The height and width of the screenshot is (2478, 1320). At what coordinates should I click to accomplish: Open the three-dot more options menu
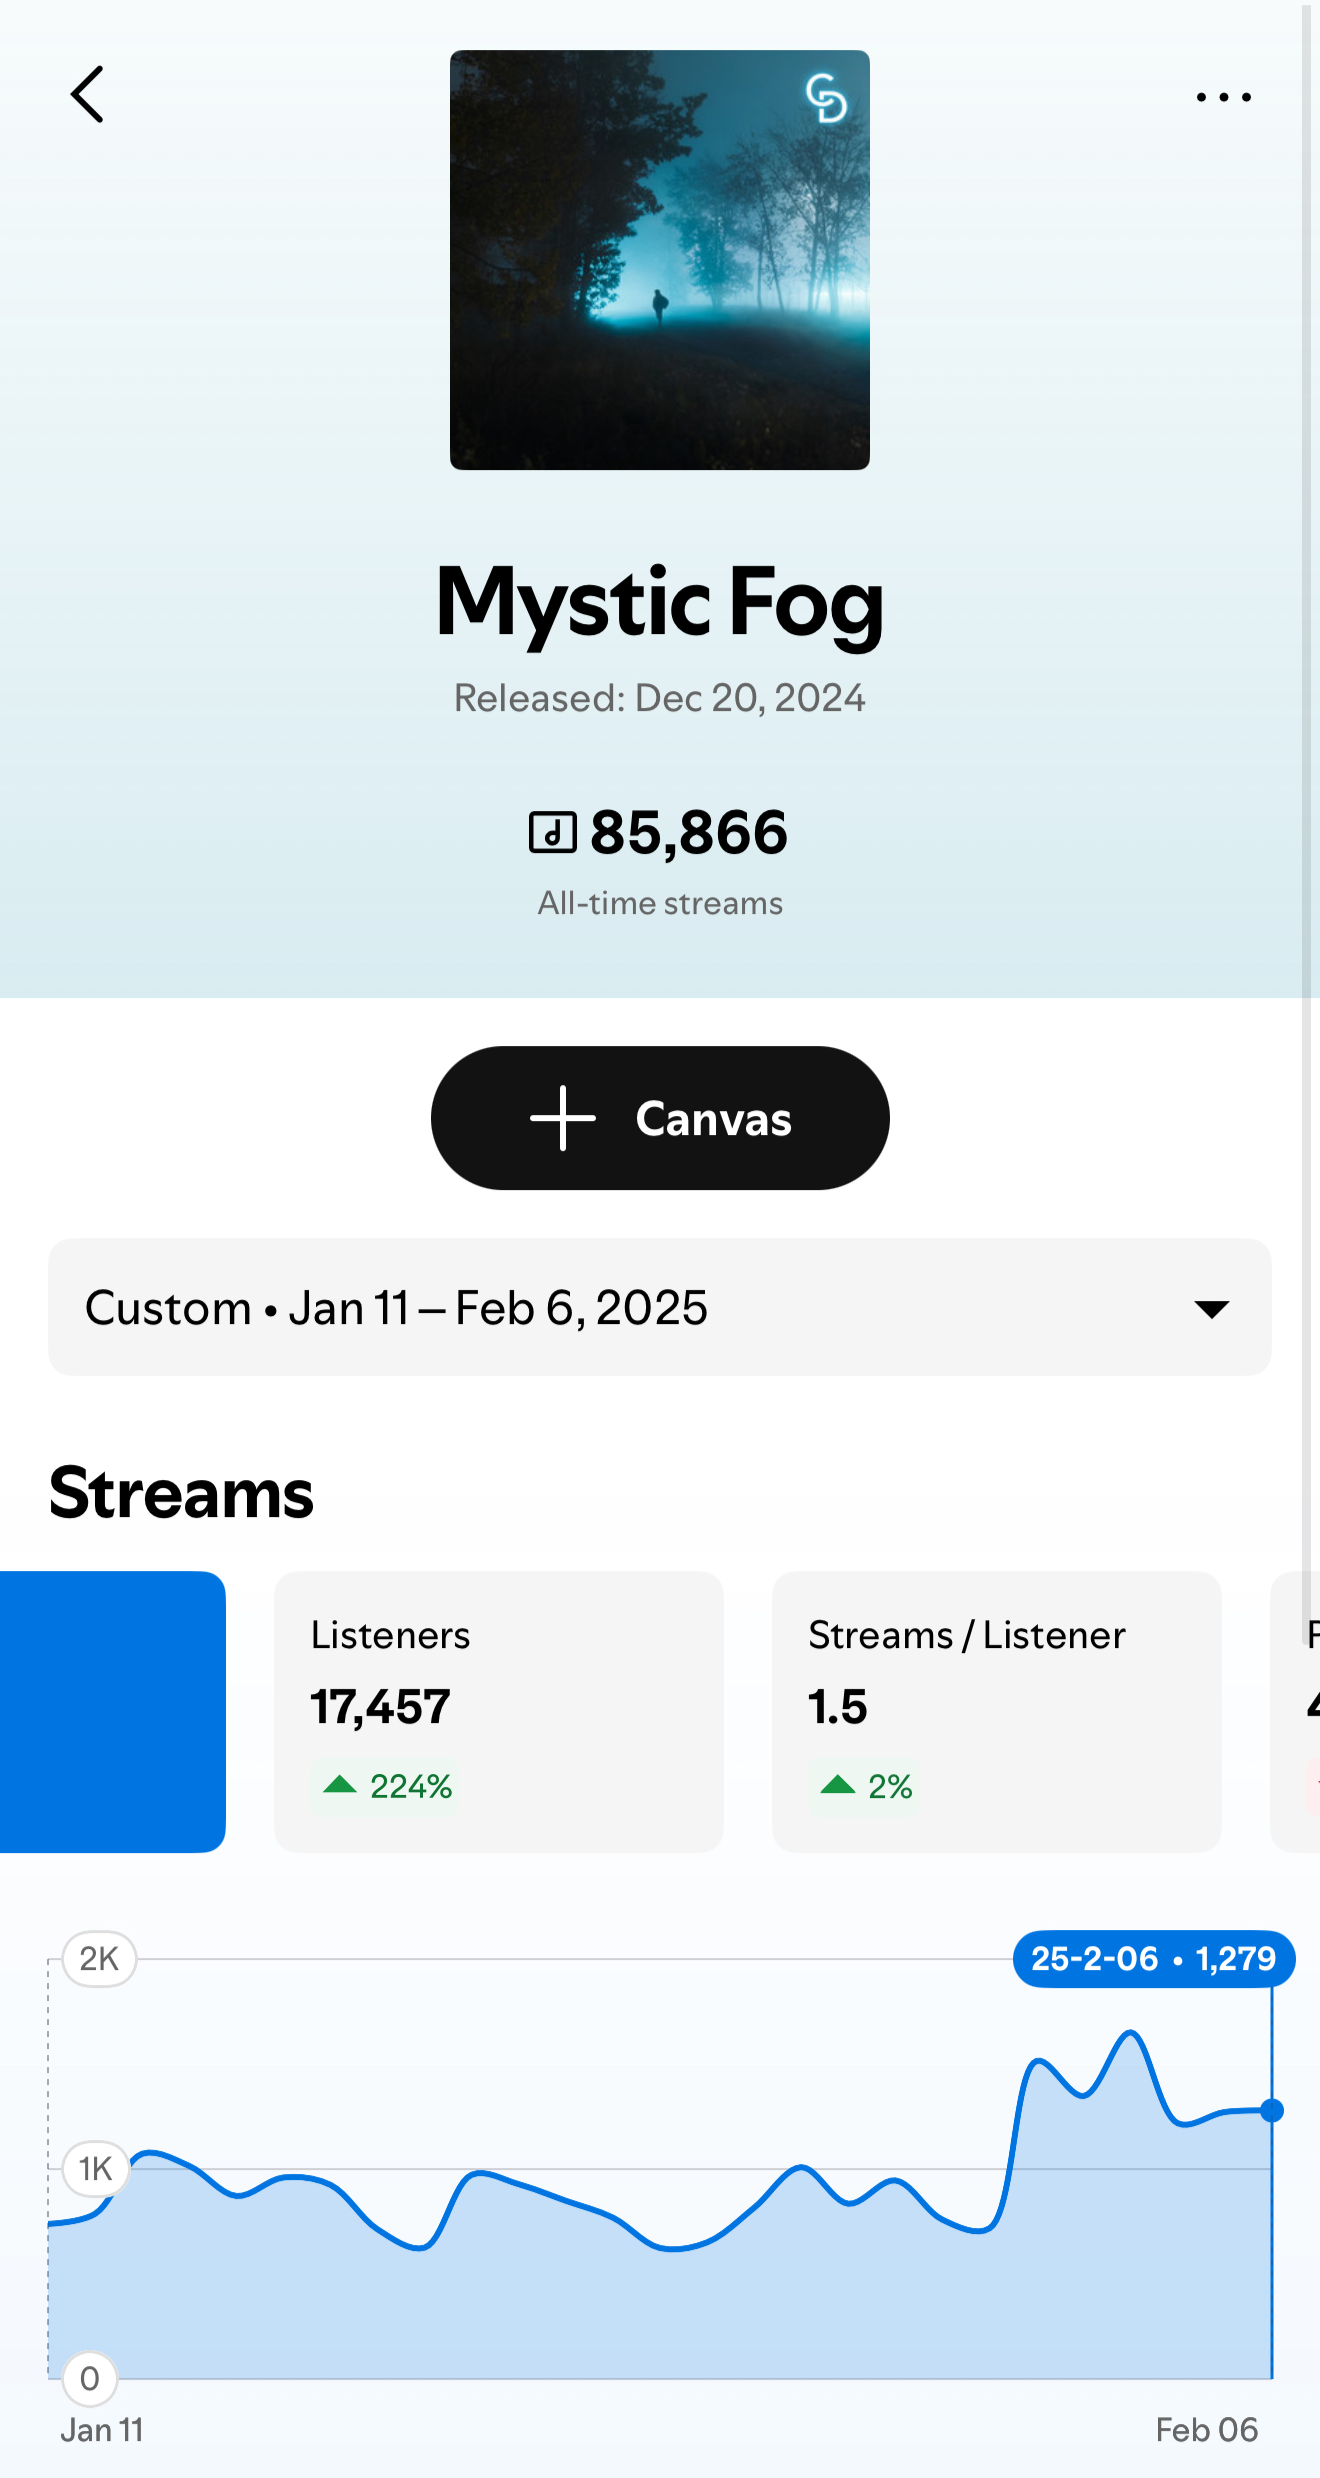[1223, 97]
